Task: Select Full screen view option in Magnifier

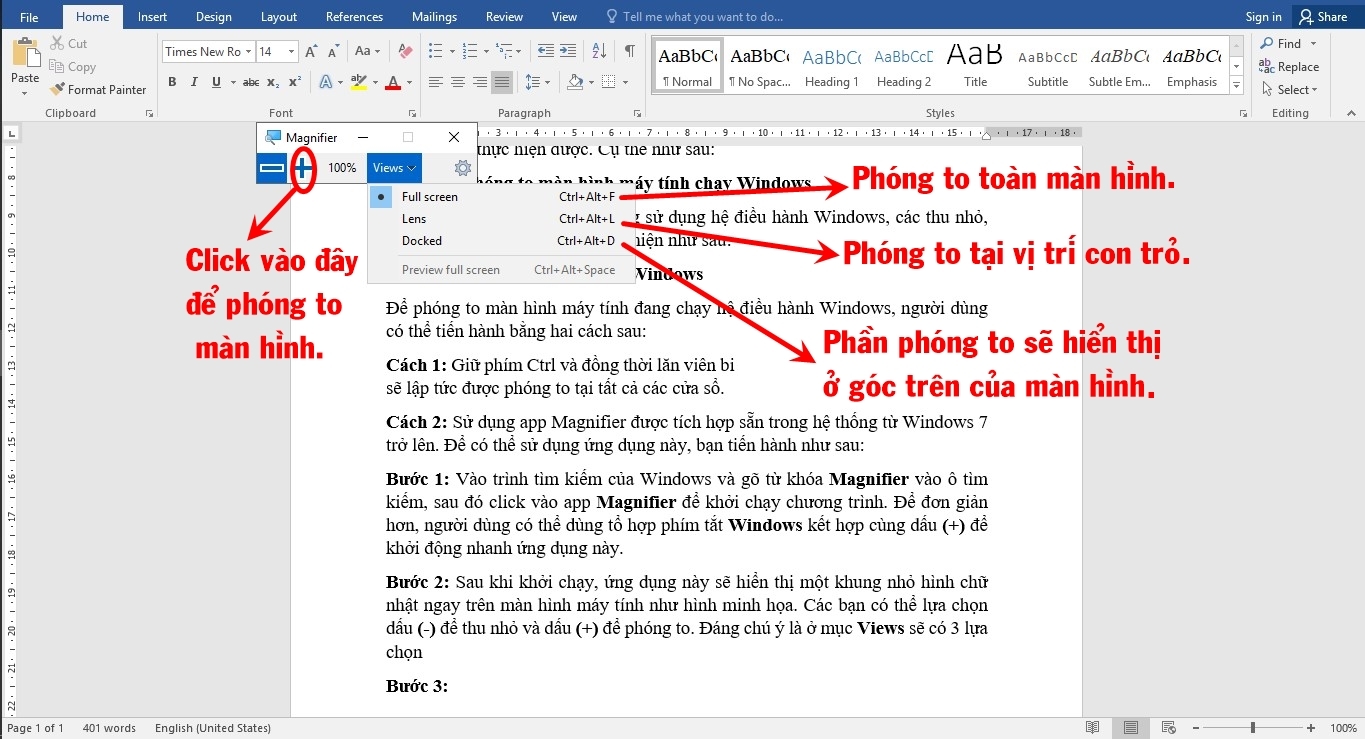Action: [x=501, y=197]
